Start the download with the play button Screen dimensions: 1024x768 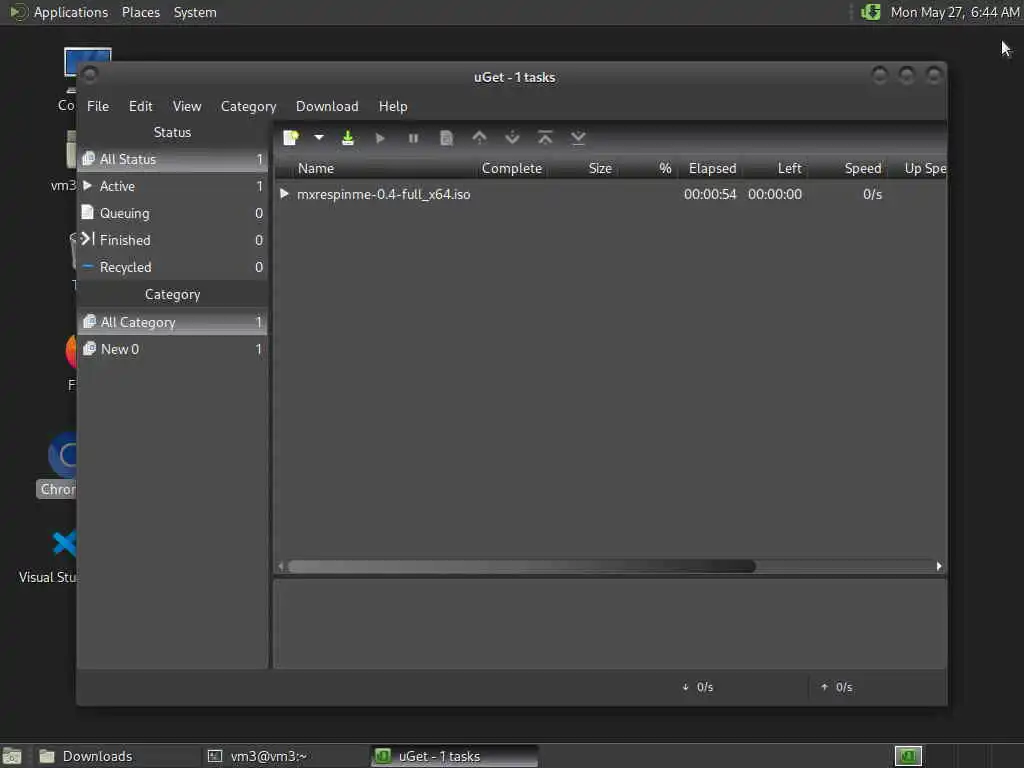[380, 138]
